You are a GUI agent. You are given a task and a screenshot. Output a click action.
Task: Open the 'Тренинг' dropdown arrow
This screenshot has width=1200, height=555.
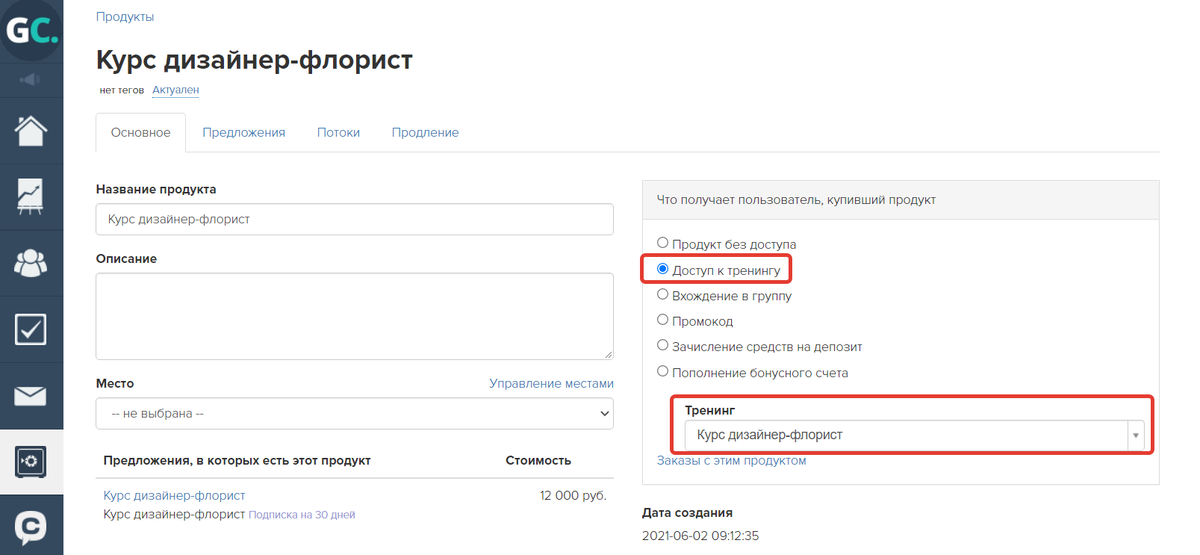pyautogui.click(x=1135, y=435)
